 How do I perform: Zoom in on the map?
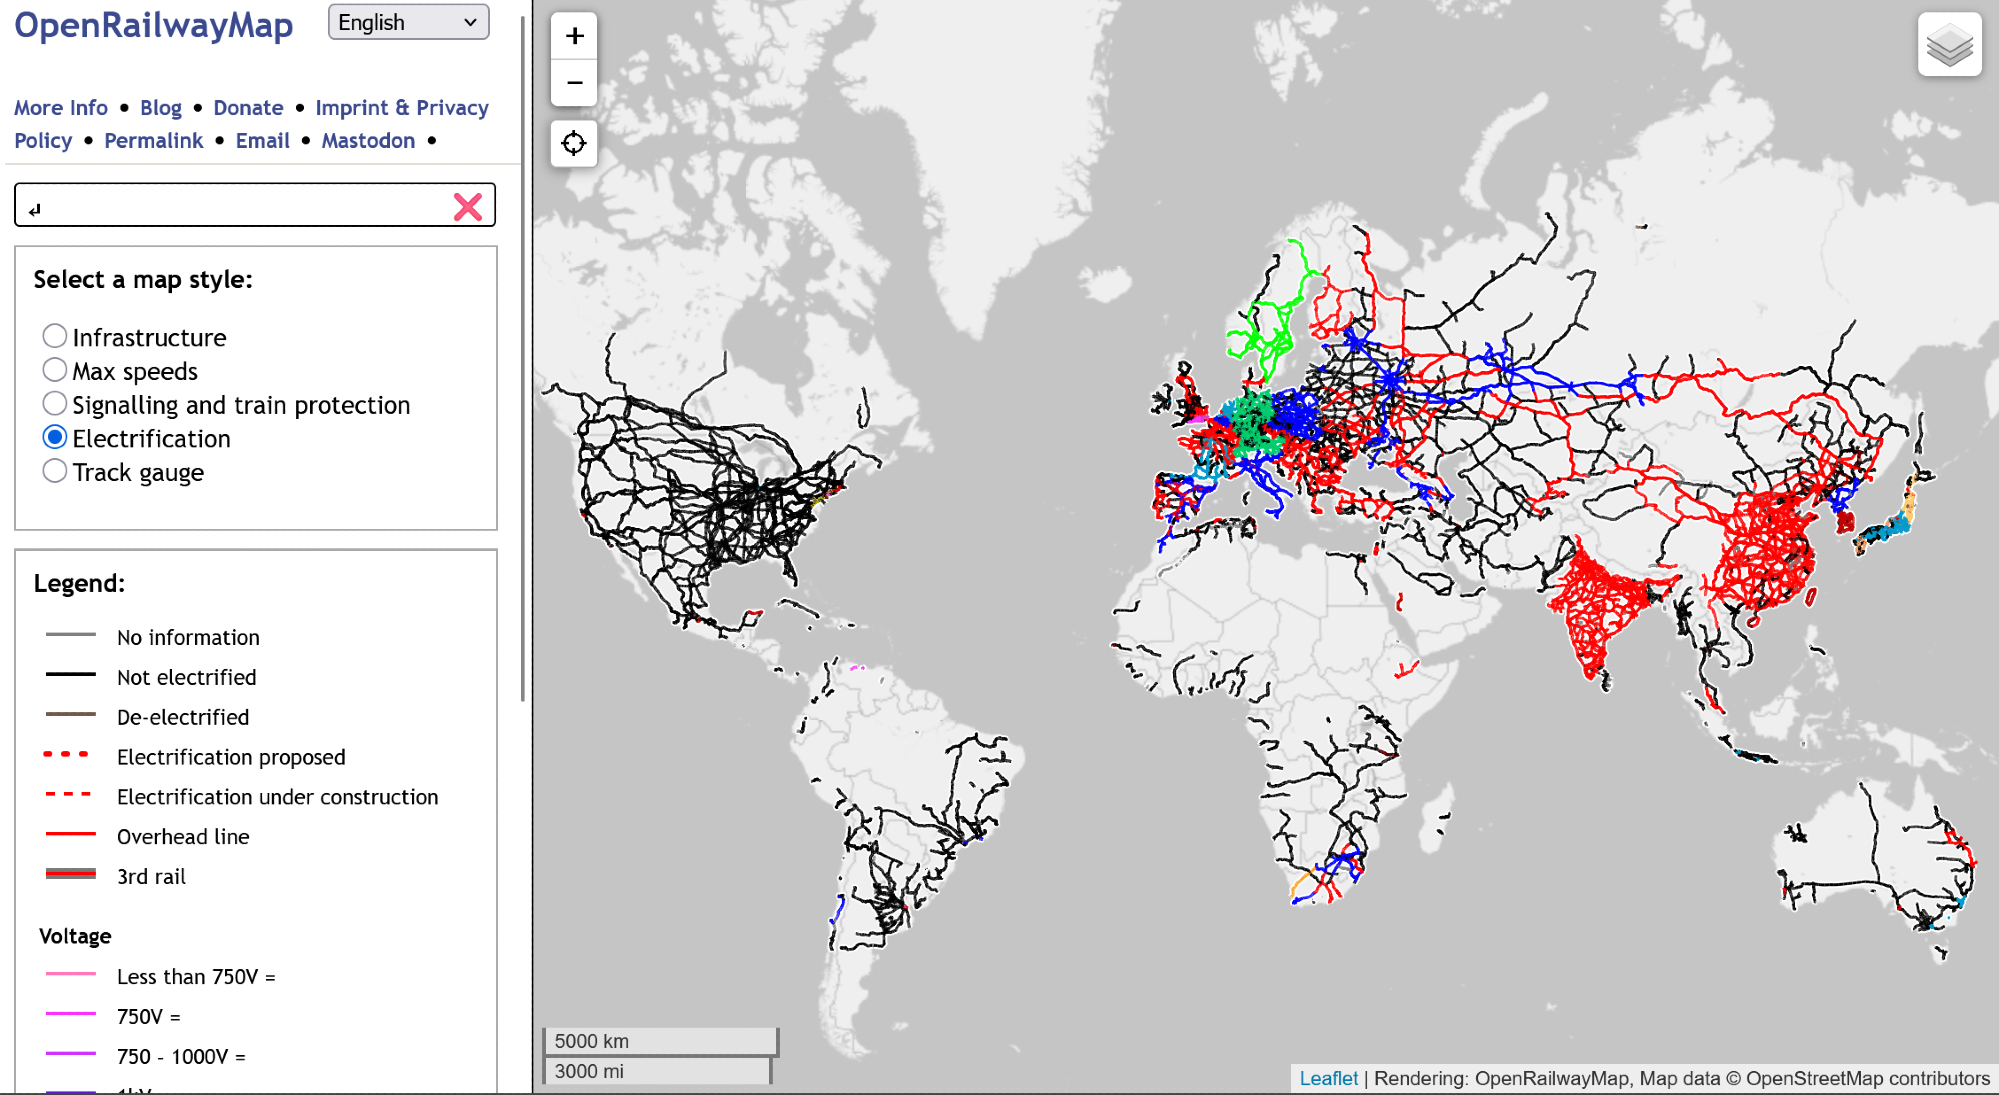pos(574,37)
